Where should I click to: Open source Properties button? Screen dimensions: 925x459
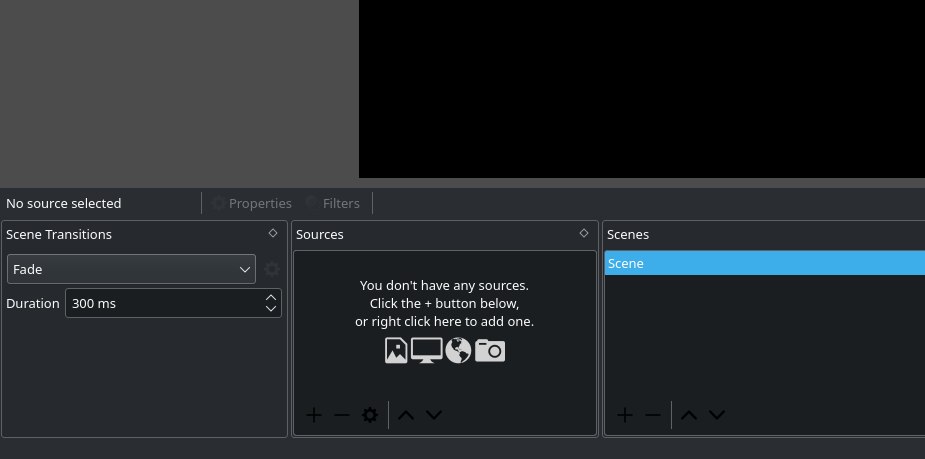tap(252, 204)
